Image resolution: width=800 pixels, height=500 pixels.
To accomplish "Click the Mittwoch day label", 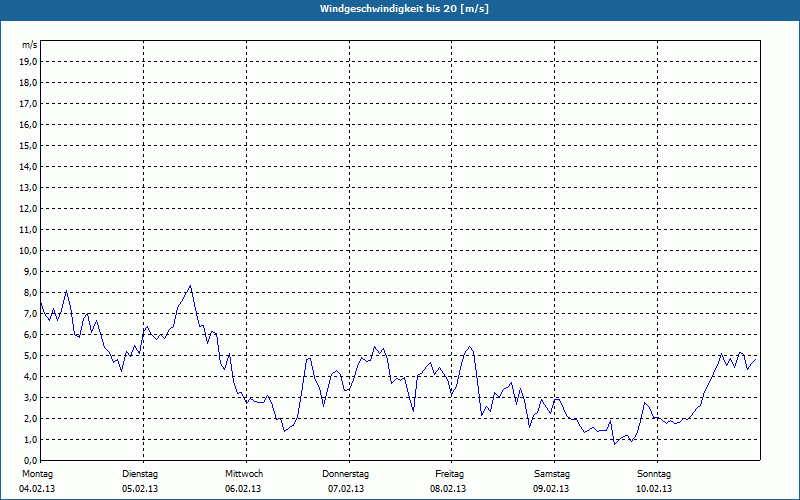I will 244,474.
